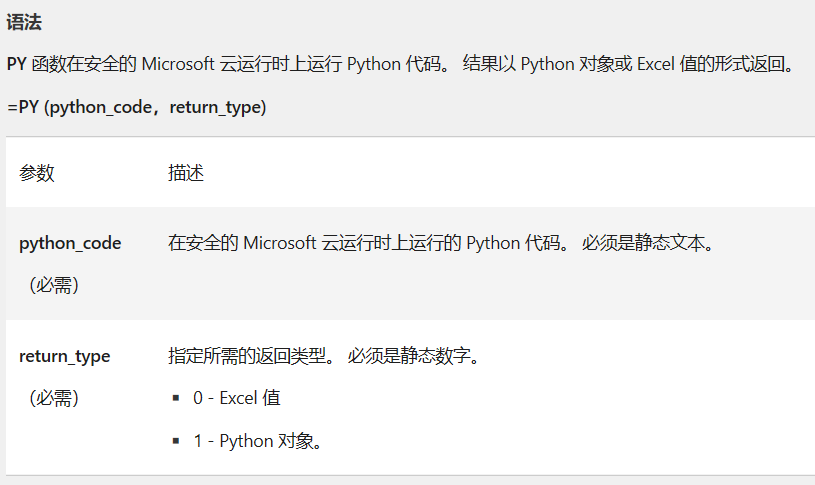
Task: Click the (必需) label under python_code
Action: click(54, 285)
